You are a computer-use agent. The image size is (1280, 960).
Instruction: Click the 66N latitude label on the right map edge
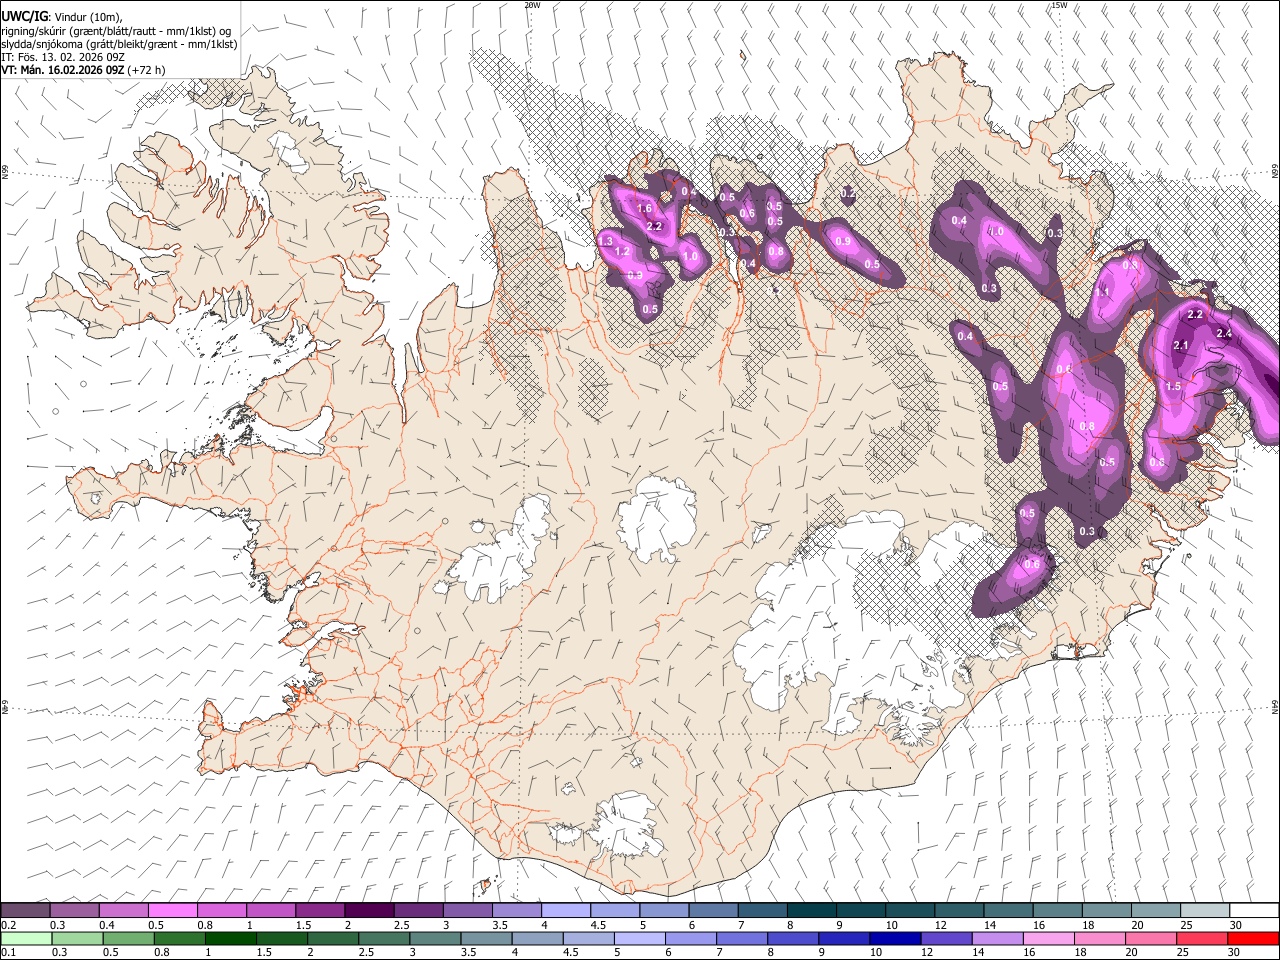[x=1275, y=172]
